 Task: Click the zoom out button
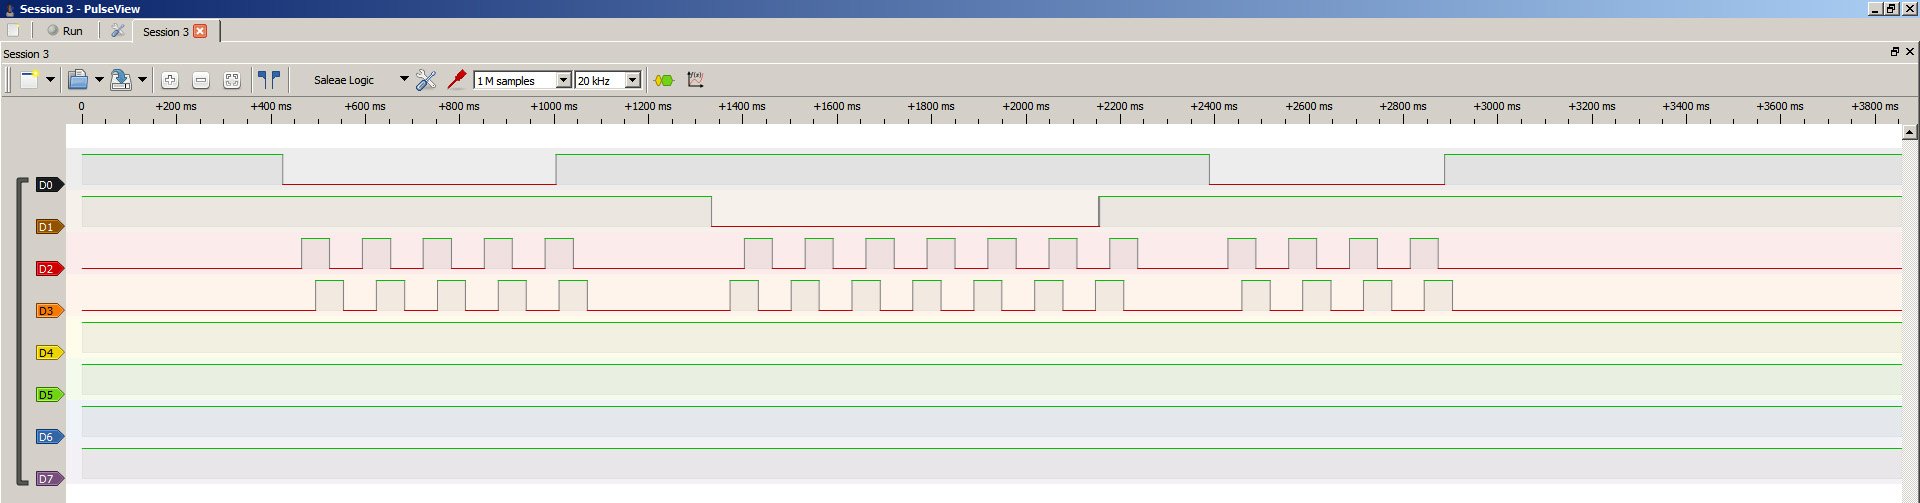click(x=201, y=80)
